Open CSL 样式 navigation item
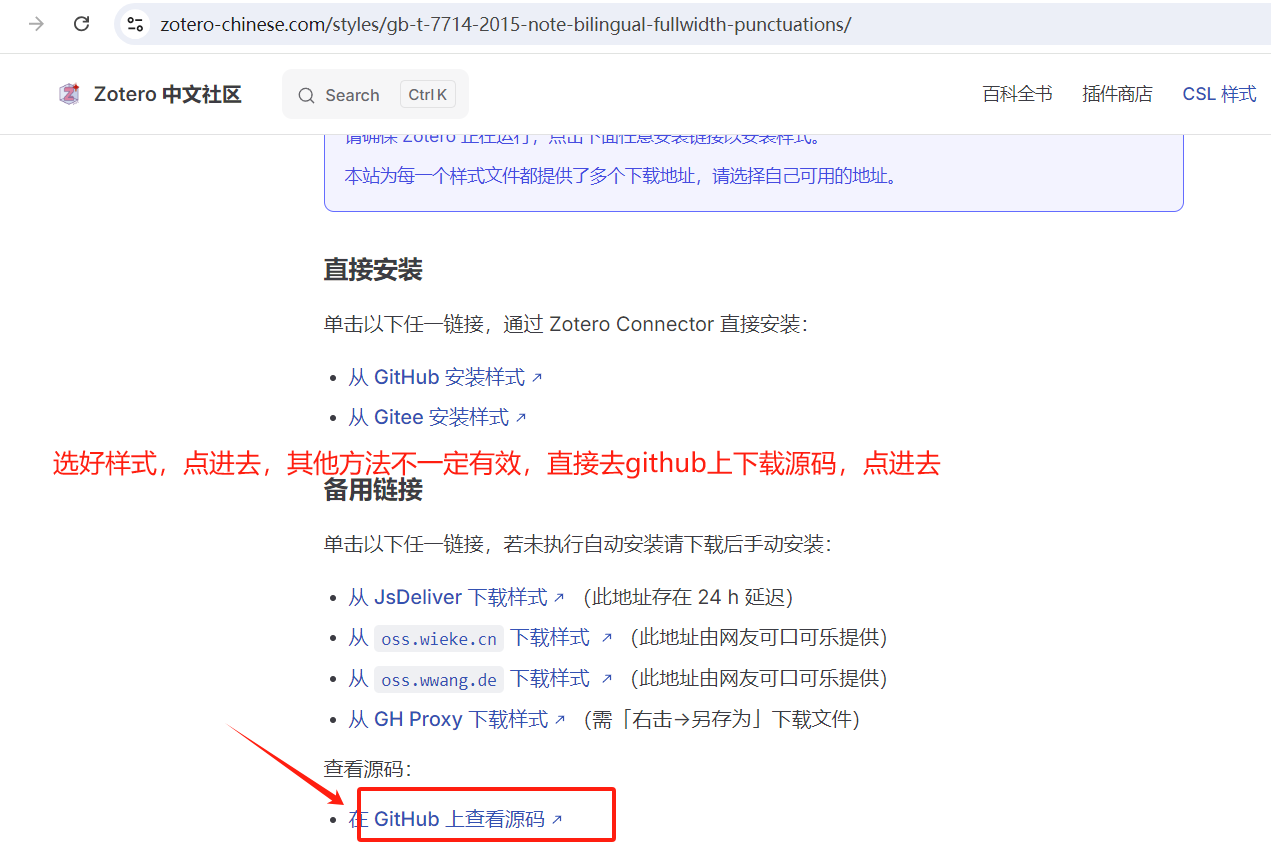This screenshot has height=855, width=1271. pyautogui.click(x=1219, y=94)
